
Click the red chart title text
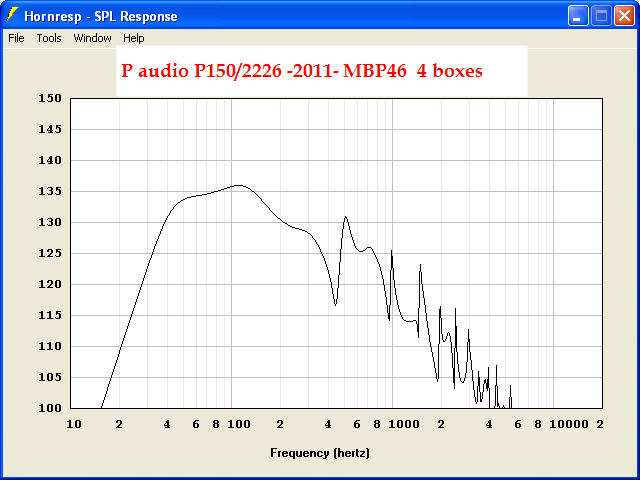point(302,71)
